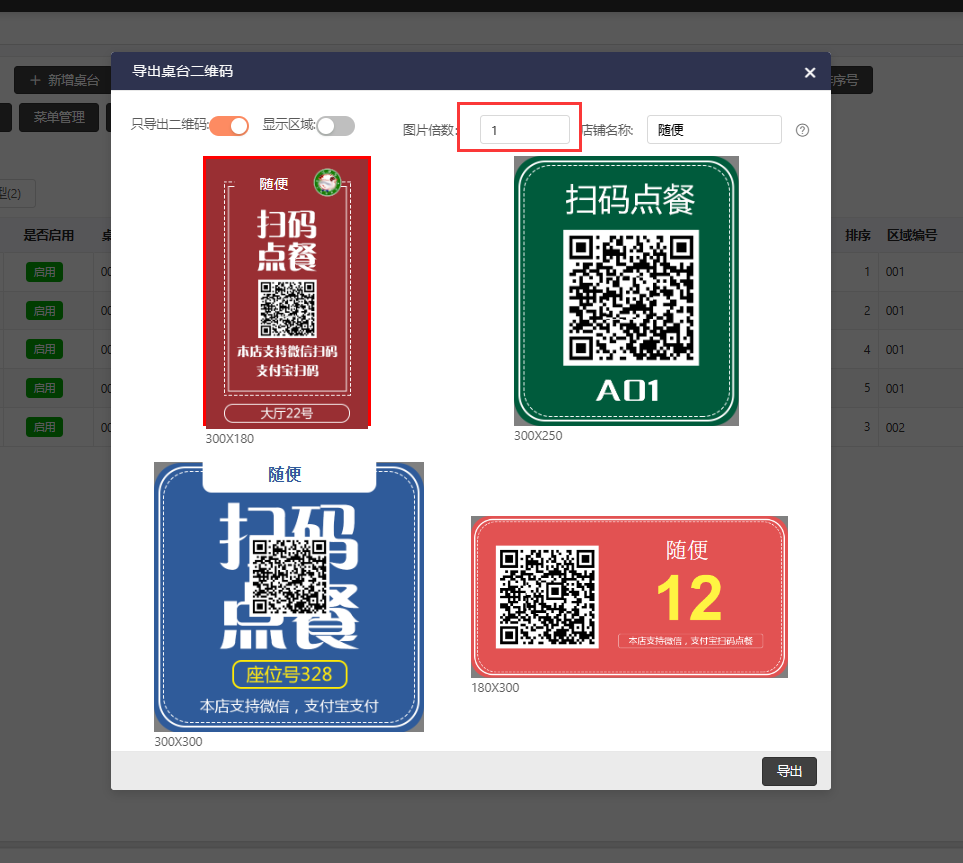
Task: Click the QR code in the horizontal red template
Action: 546,596
